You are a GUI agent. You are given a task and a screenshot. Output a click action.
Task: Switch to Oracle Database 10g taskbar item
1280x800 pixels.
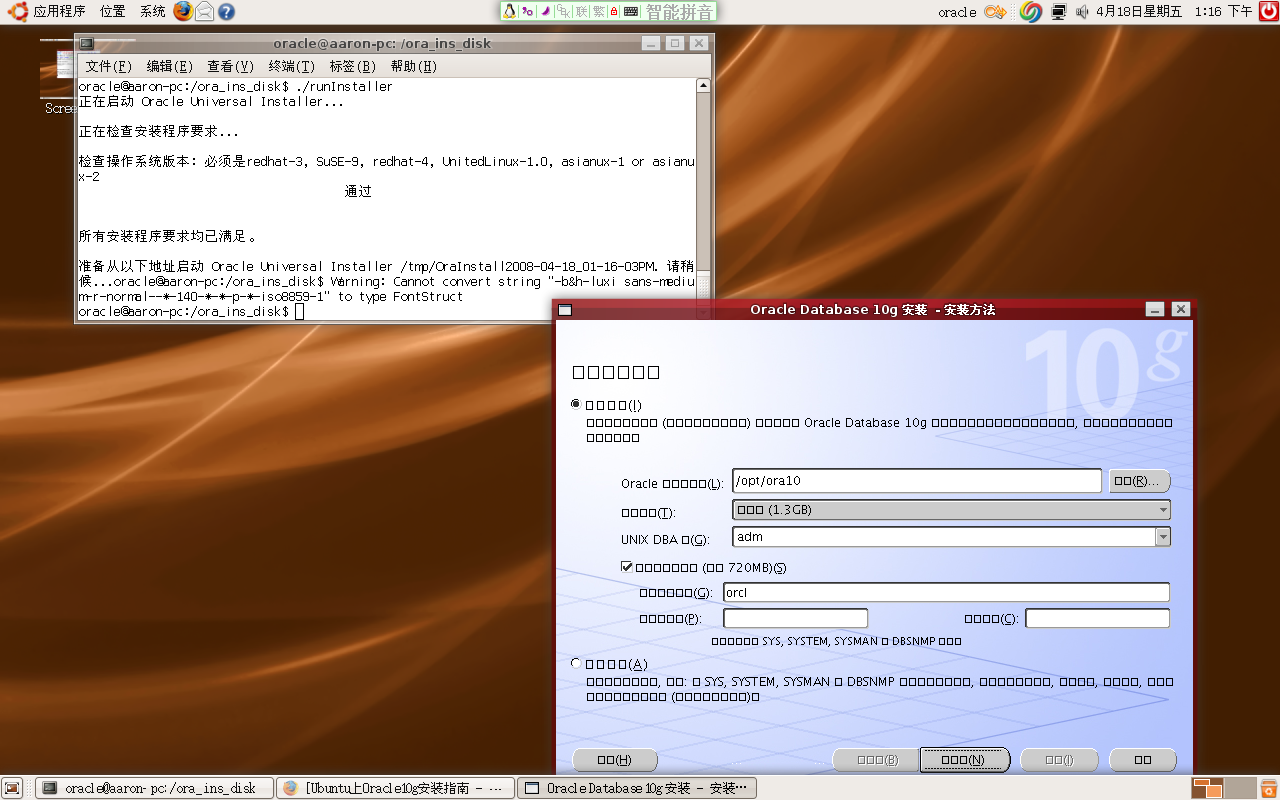click(x=637, y=788)
